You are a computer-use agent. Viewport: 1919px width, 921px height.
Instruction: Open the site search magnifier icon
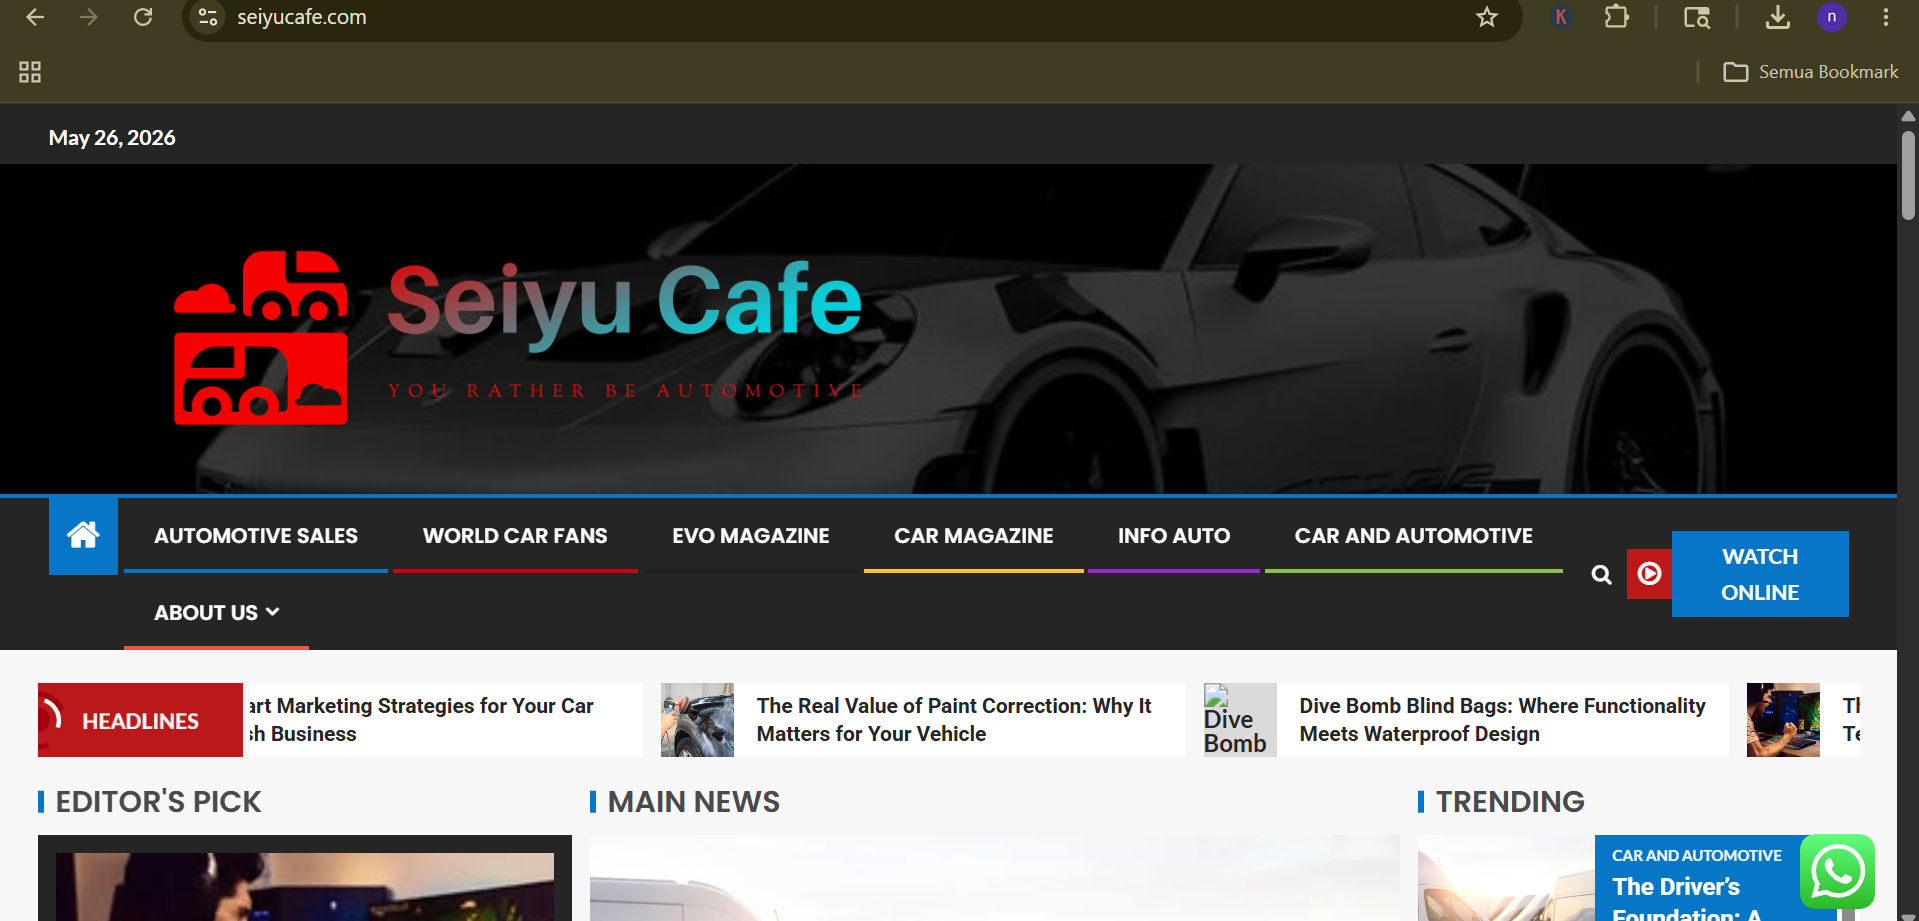1602,575
